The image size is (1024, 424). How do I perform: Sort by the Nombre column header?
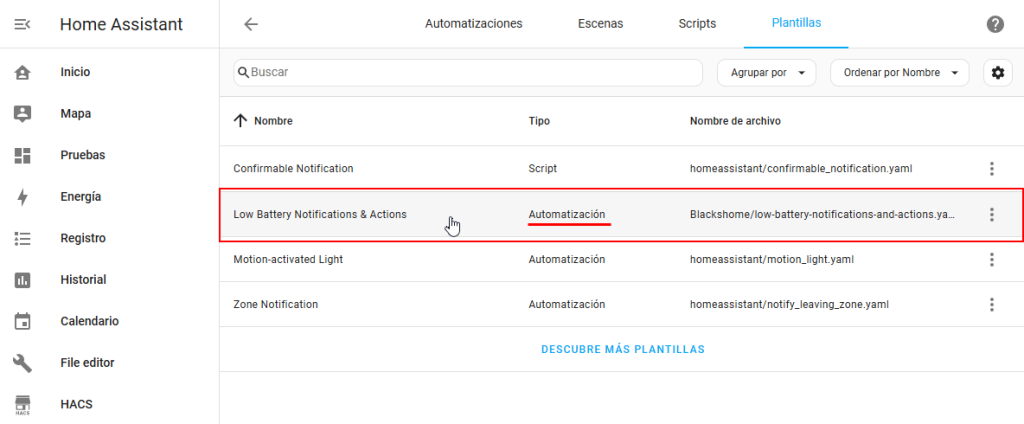click(x=272, y=121)
